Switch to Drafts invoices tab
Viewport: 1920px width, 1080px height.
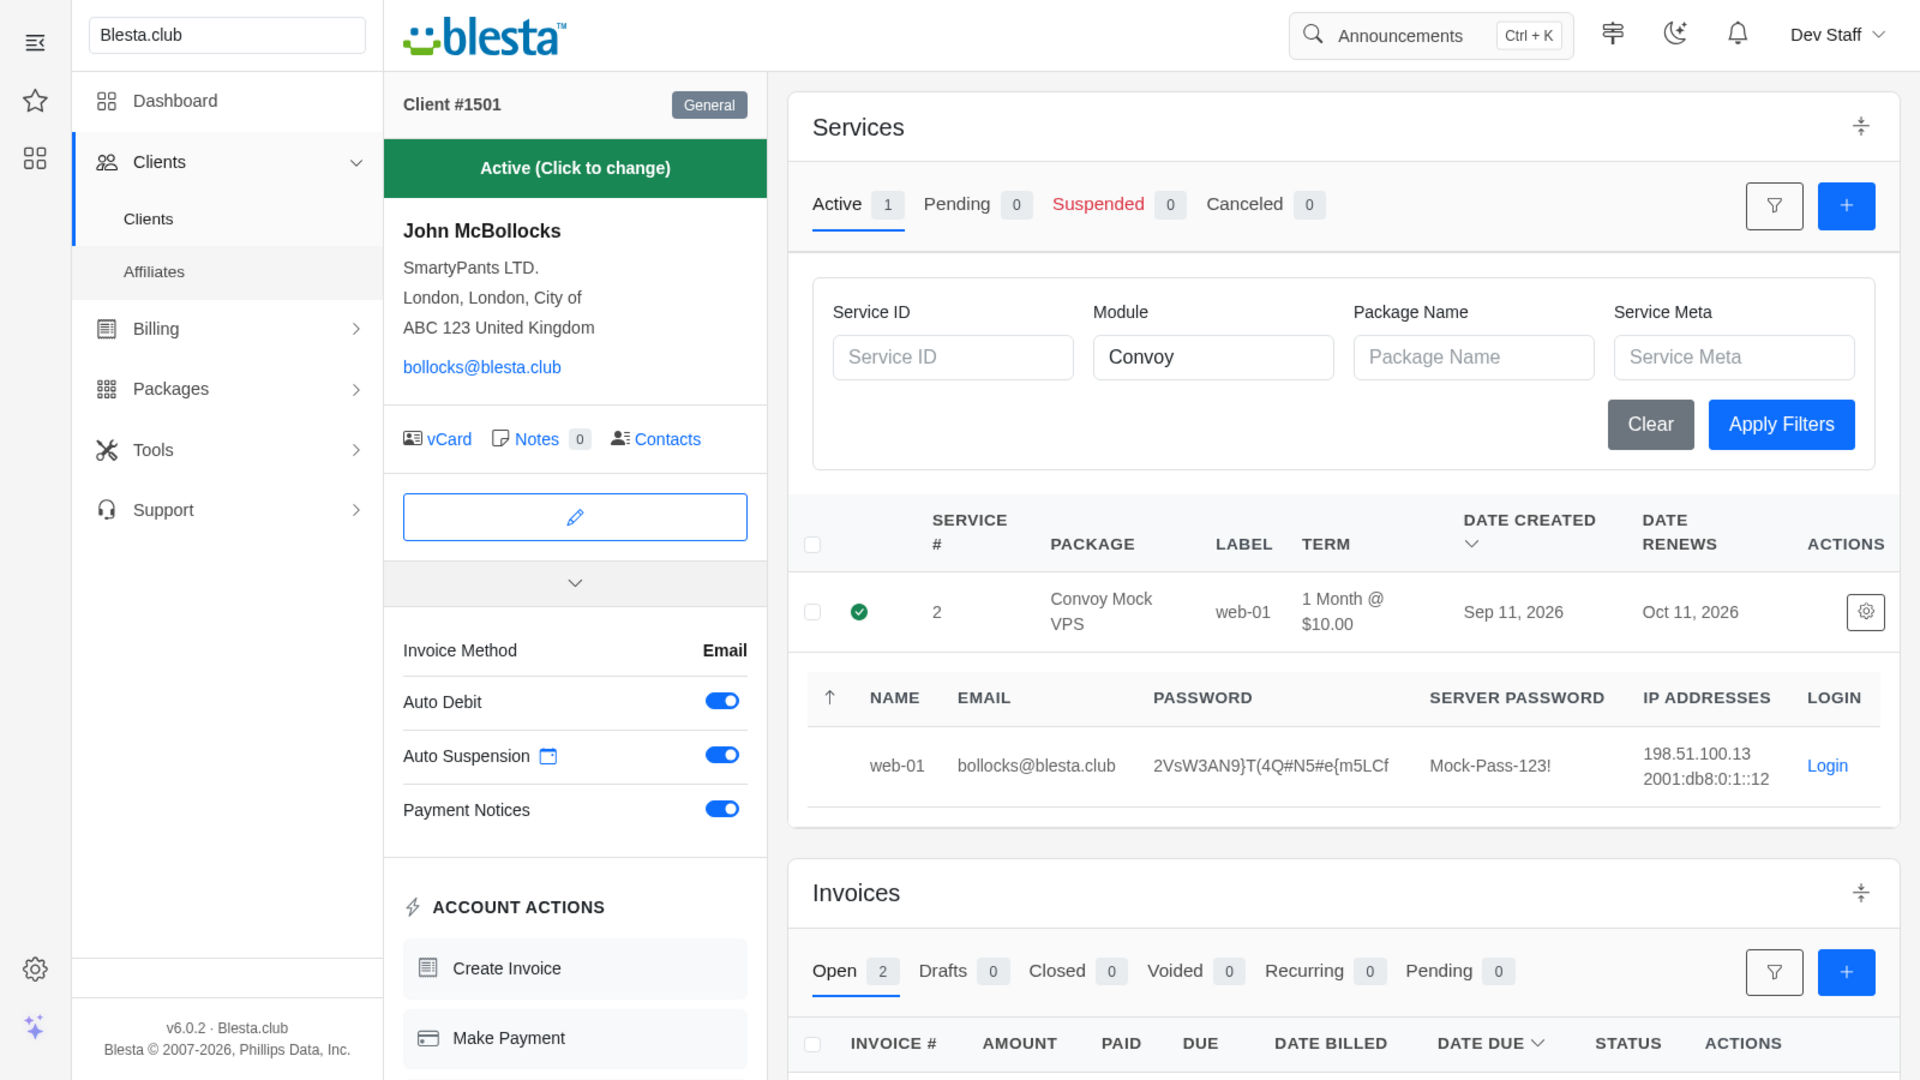[964, 971]
